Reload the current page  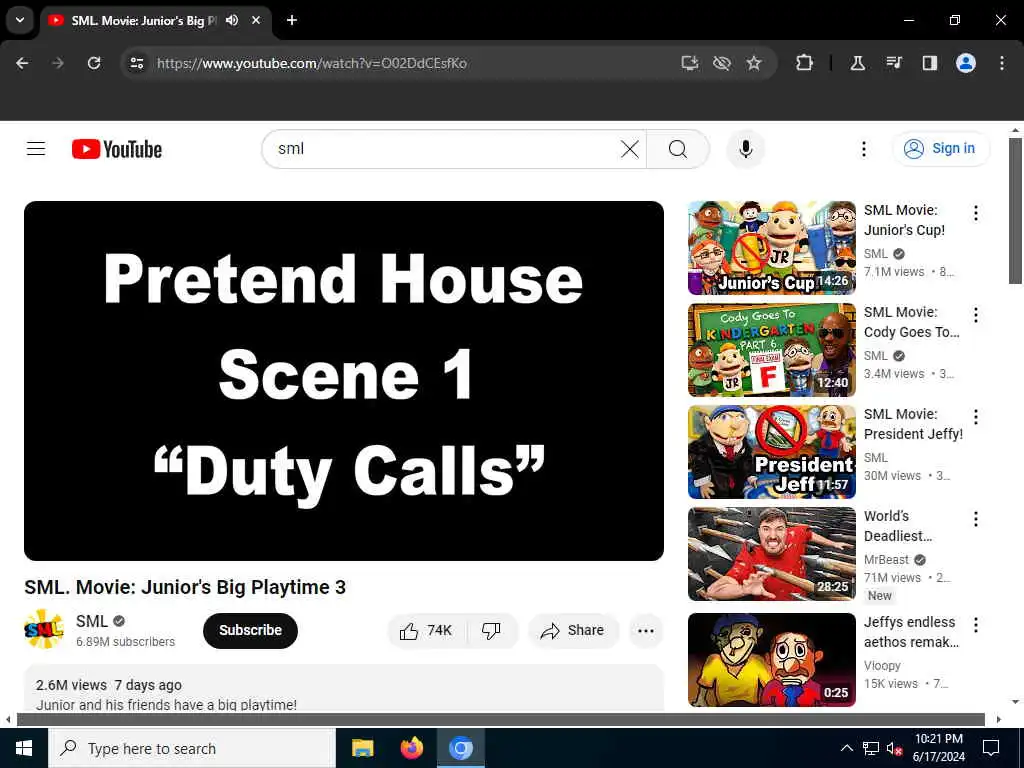(x=94, y=63)
